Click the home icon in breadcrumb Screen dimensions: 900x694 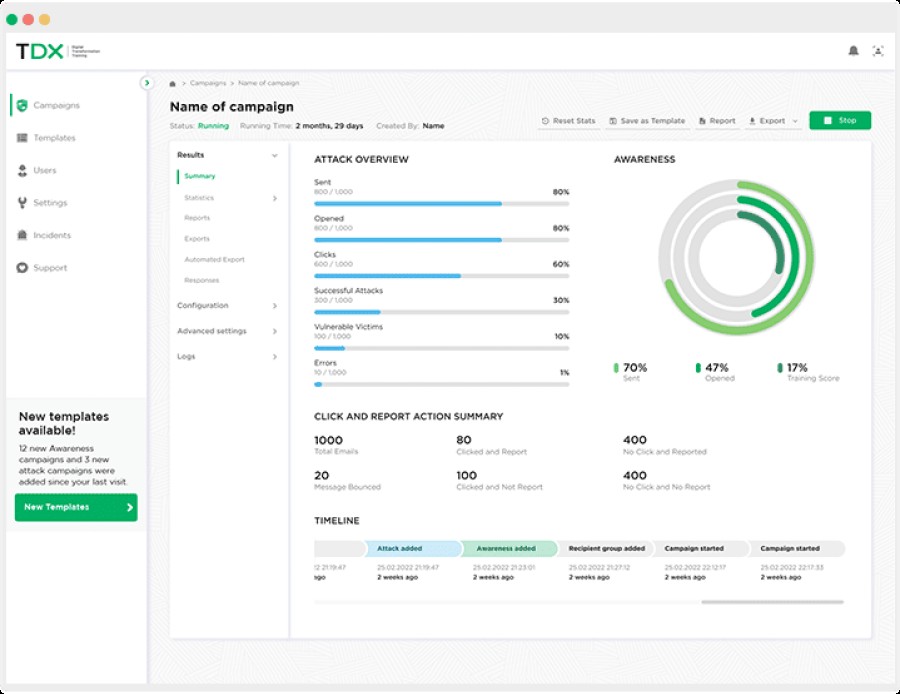pyautogui.click(x=173, y=84)
